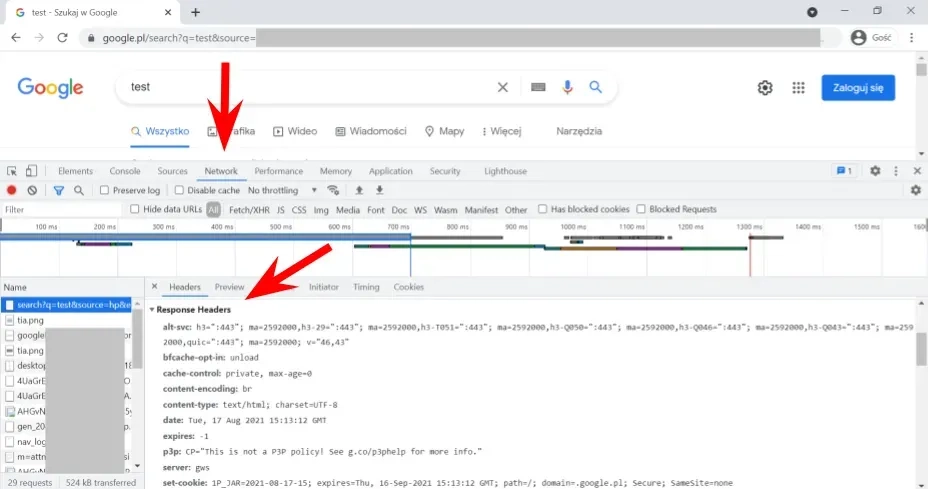Viewport: 929px width, 489px height.
Task: Open a new browser tab
Action: [x=196, y=12]
